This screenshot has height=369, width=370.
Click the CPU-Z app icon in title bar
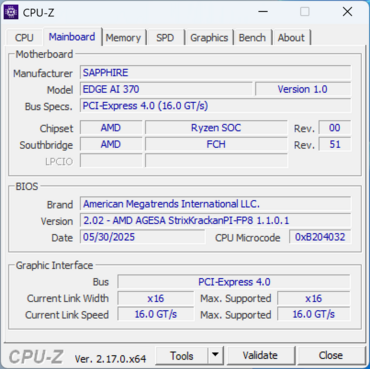click(x=11, y=12)
